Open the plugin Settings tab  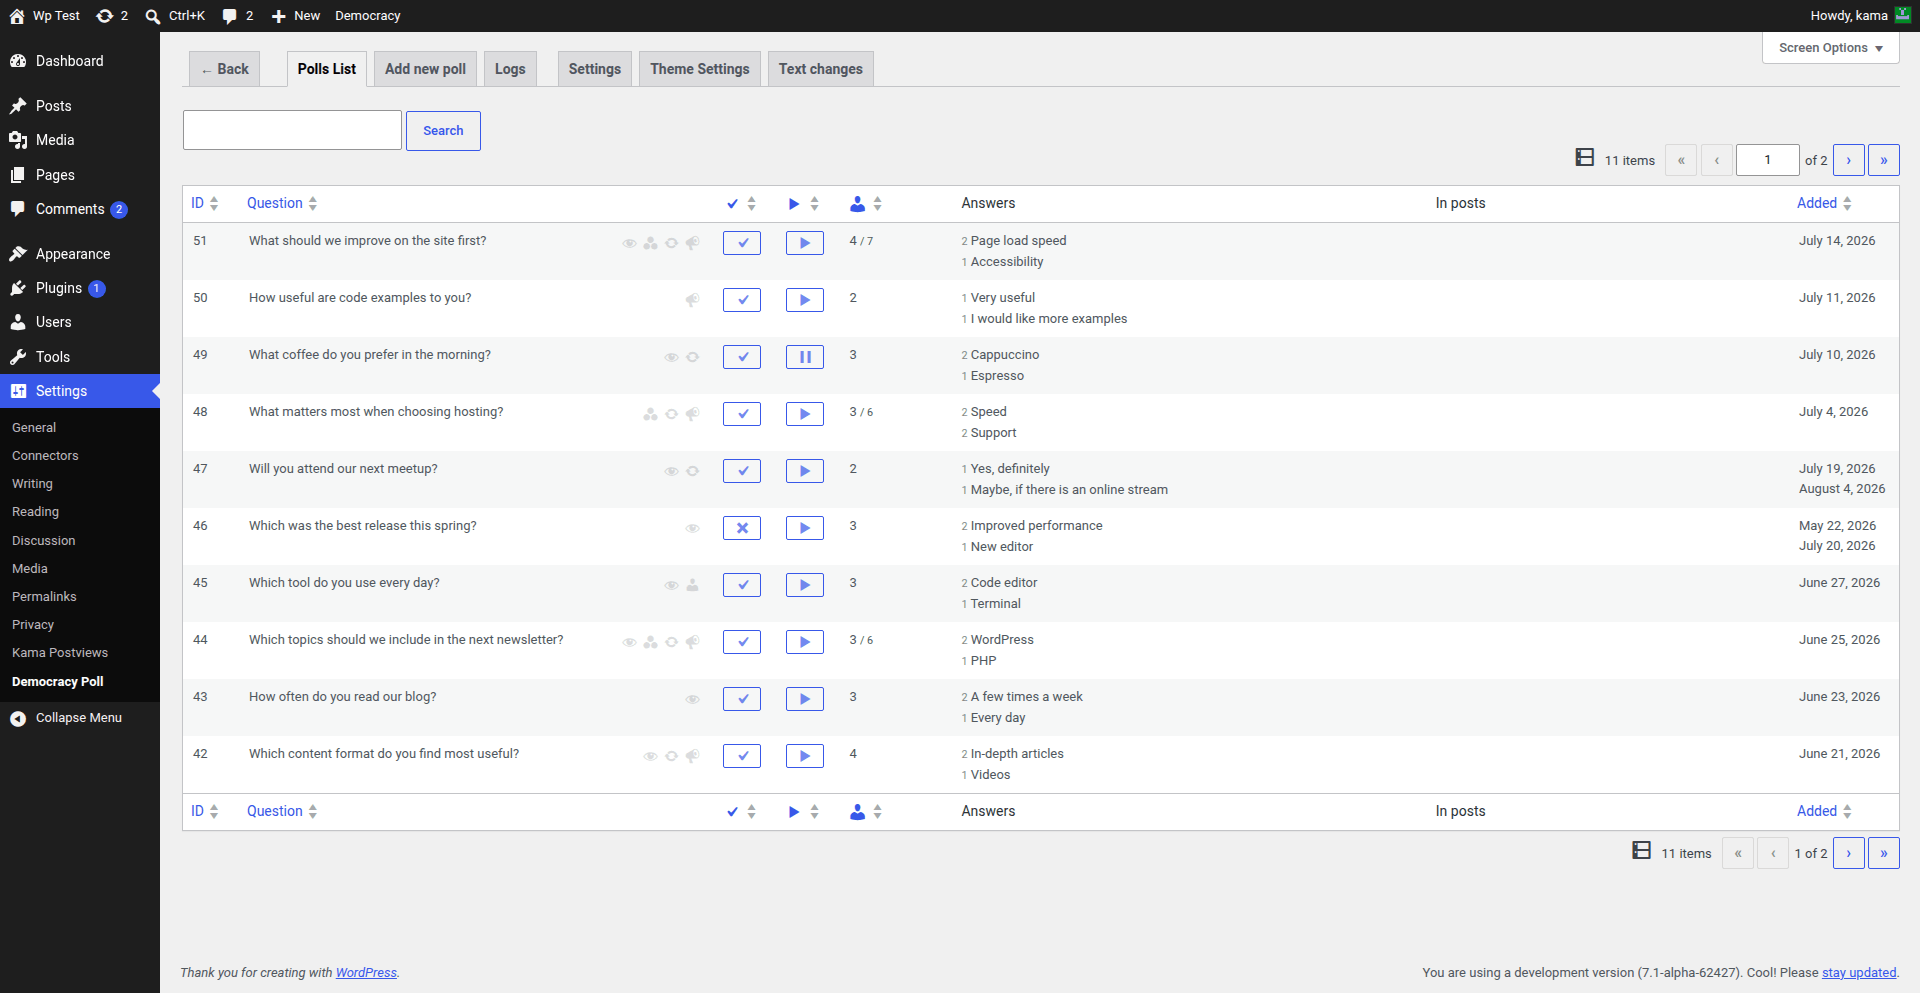tap(595, 69)
